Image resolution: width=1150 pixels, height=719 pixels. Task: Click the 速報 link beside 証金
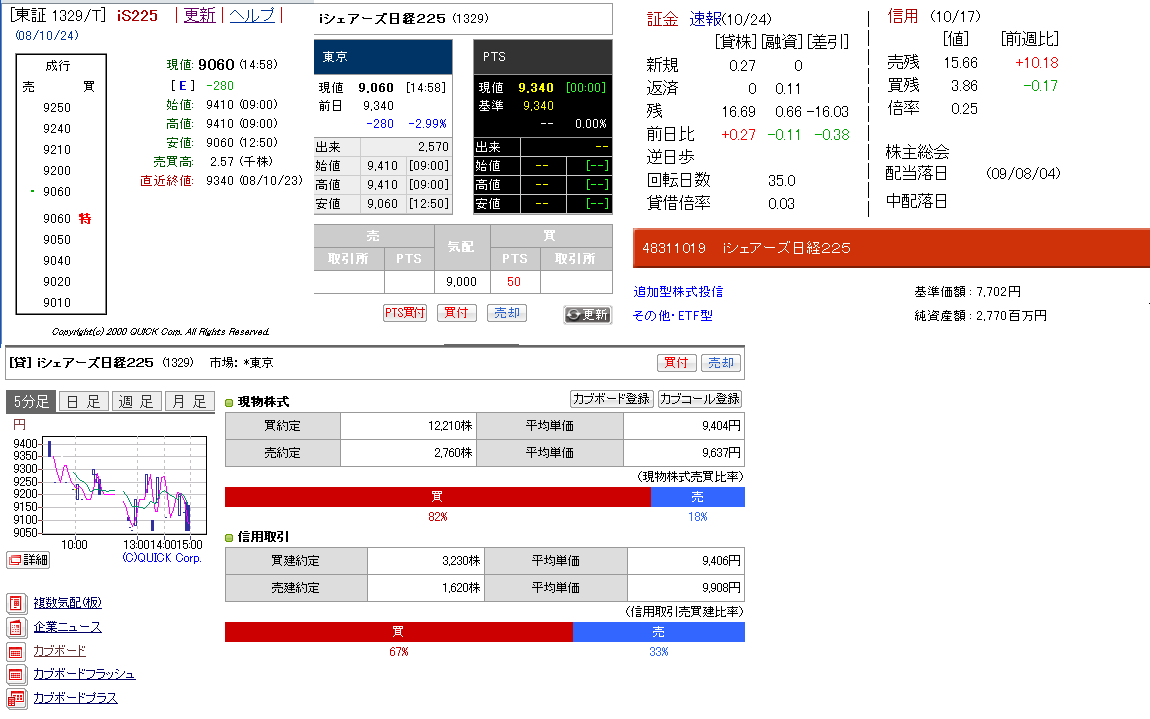(x=705, y=19)
